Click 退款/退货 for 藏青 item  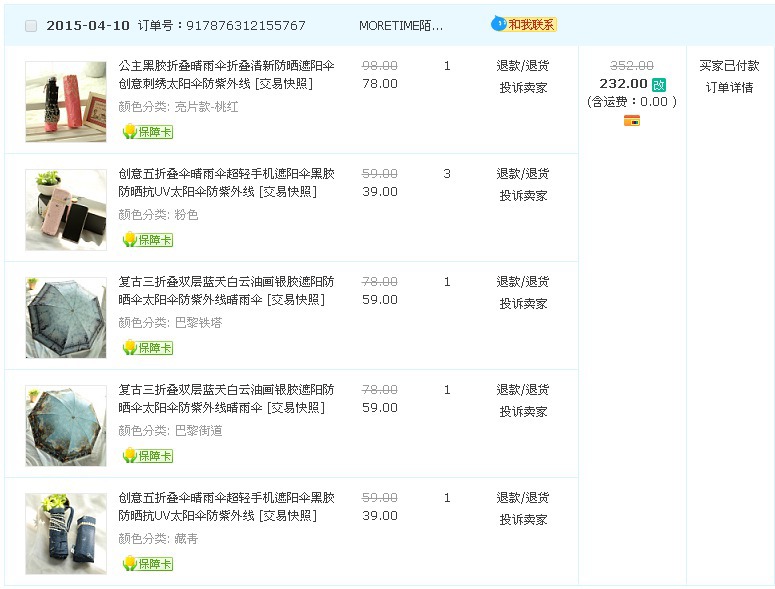click(523, 498)
